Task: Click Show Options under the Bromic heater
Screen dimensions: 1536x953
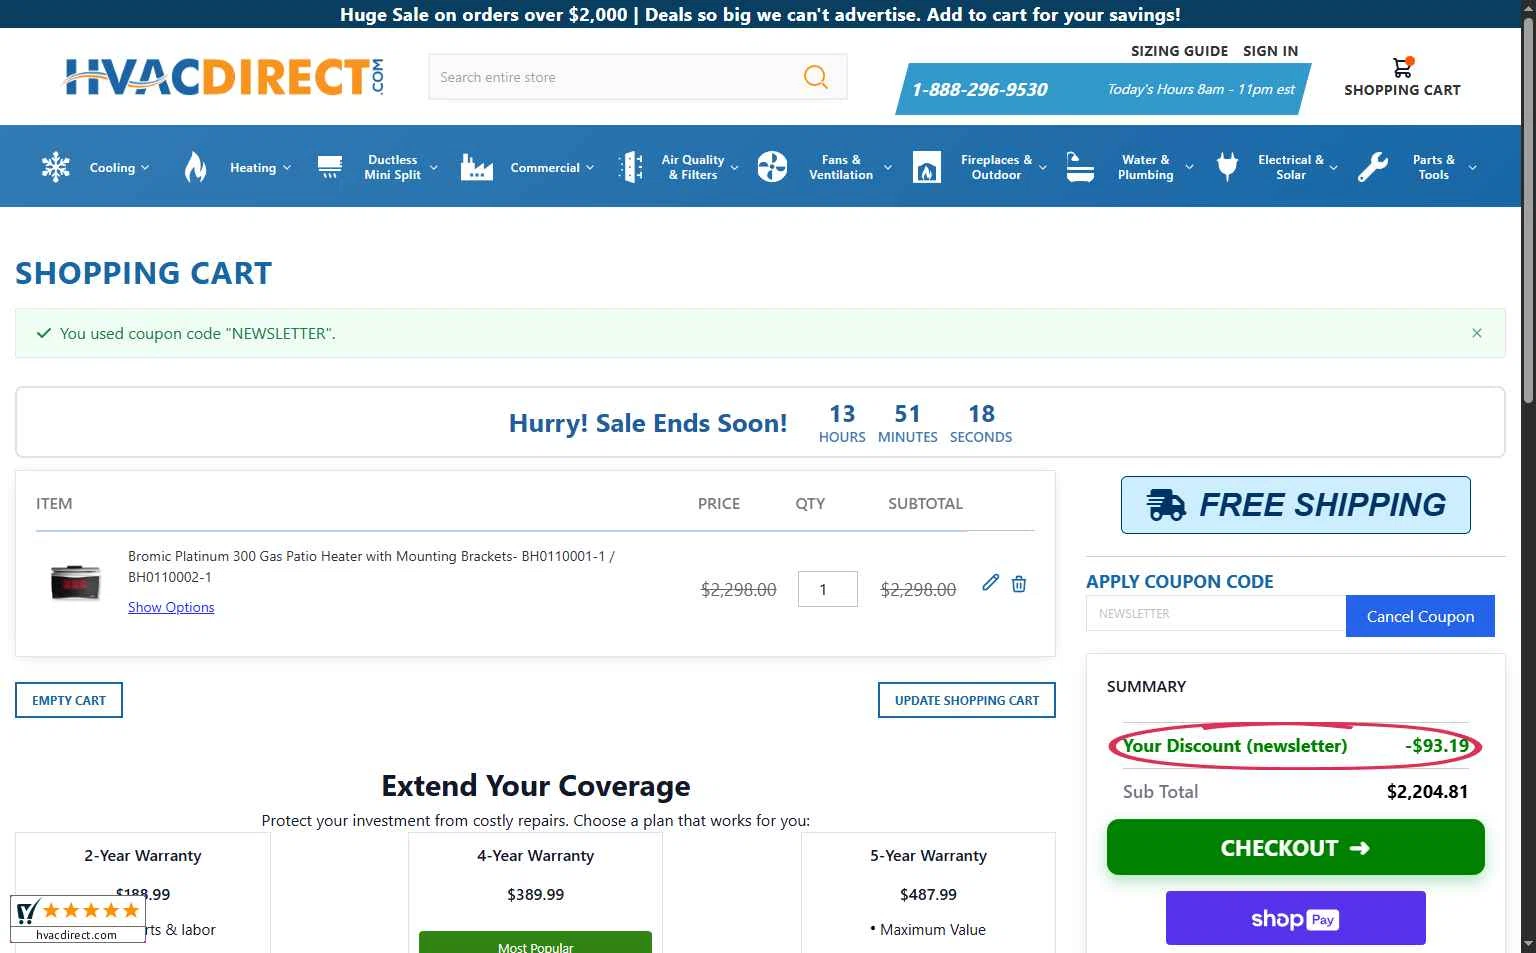Action: pos(171,607)
